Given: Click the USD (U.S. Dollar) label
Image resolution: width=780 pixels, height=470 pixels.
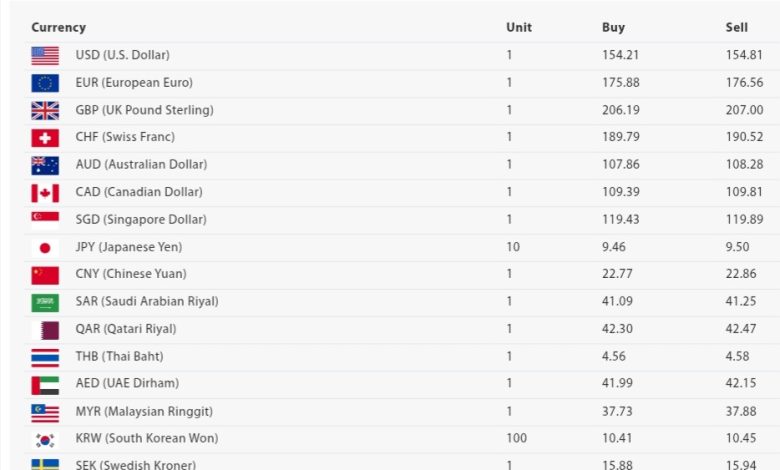Looking at the screenshot, I should (122, 55).
